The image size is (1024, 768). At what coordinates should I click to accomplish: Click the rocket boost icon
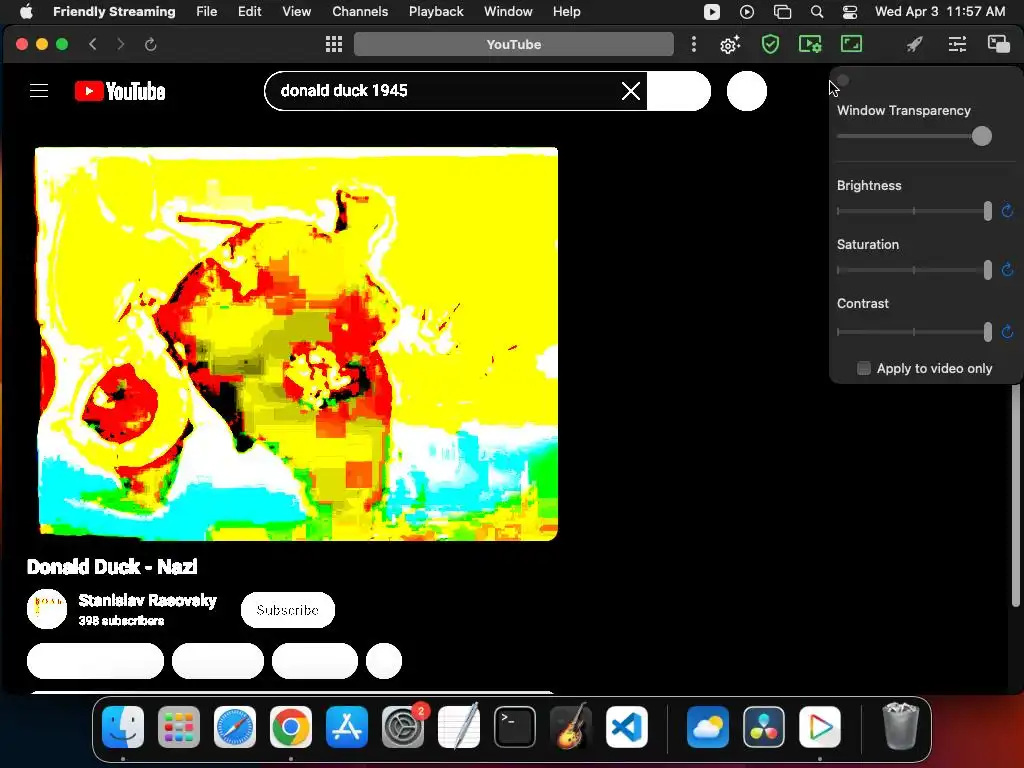(x=914, y=44)
